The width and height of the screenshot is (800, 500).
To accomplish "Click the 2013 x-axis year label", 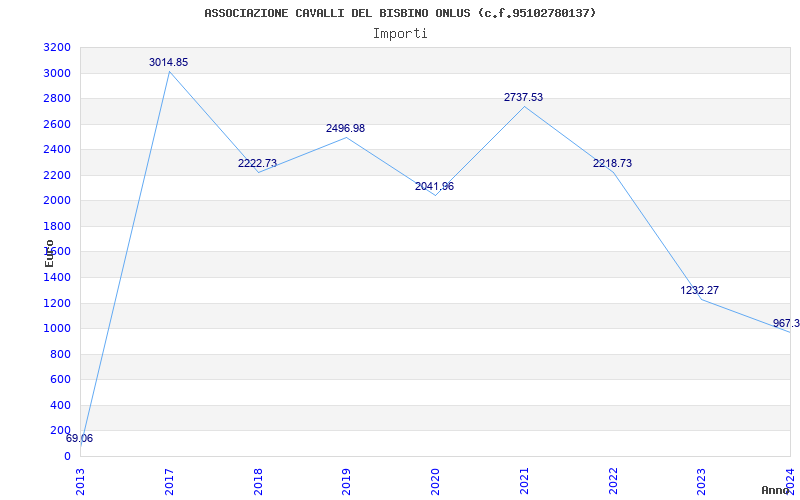I will 80,481.
